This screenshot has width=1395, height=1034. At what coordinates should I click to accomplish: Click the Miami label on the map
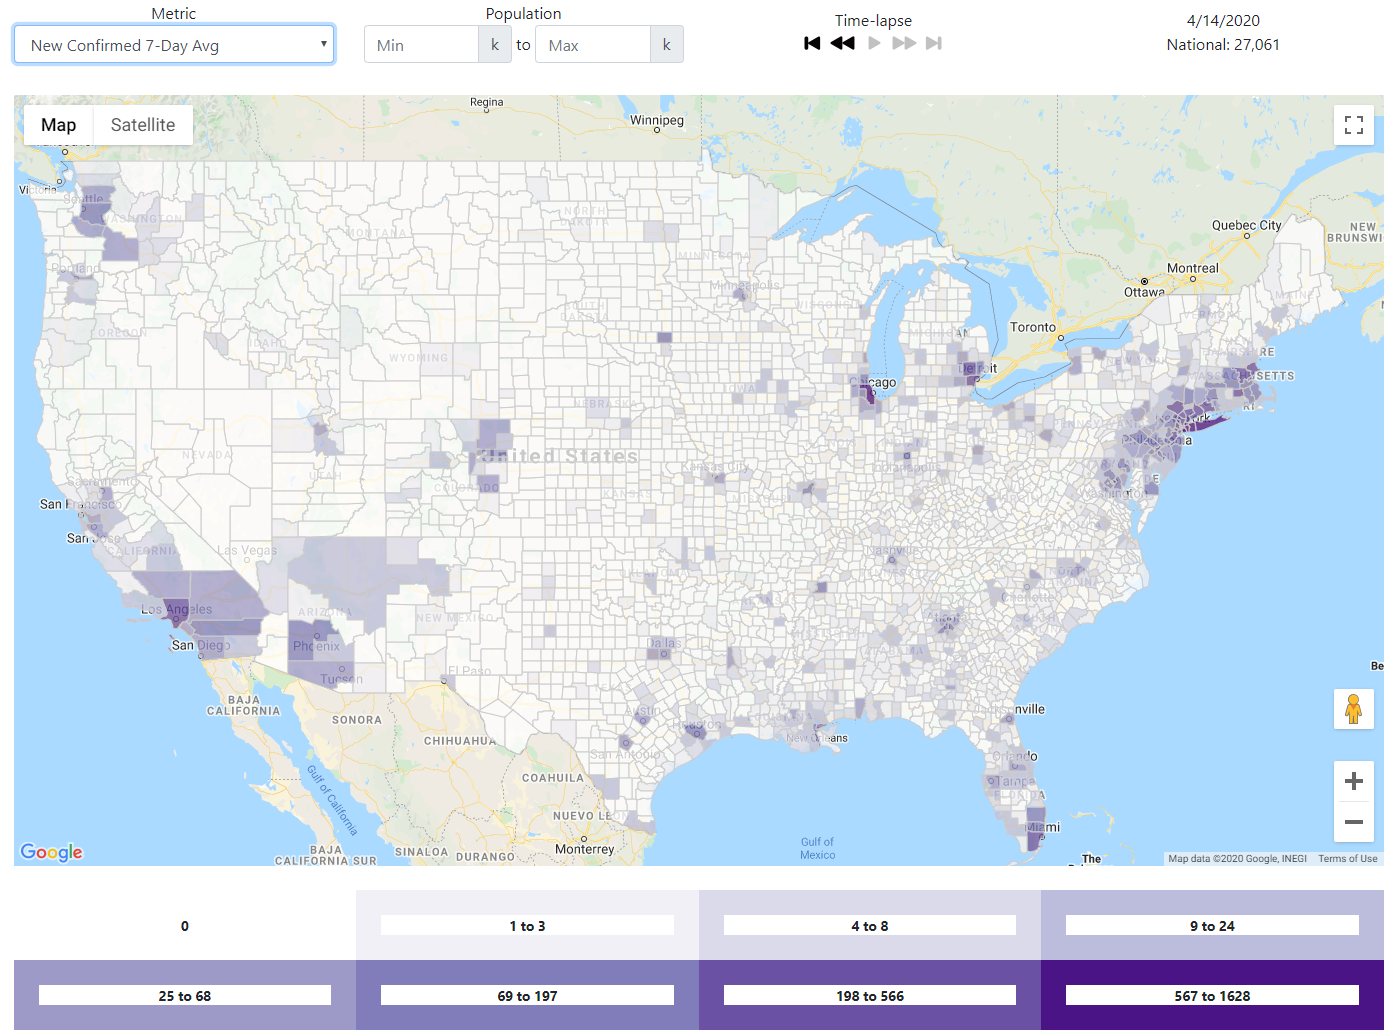[x=1043, y=827]
